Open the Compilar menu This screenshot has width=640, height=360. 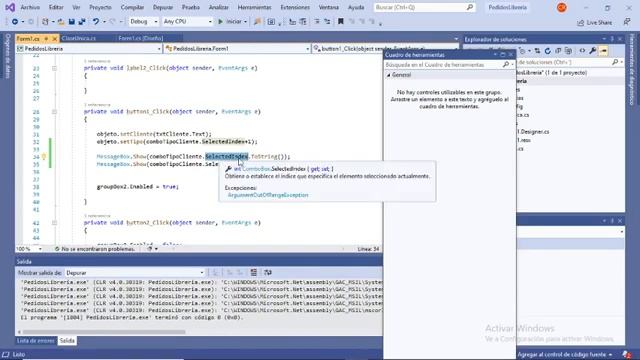(132, 7)
